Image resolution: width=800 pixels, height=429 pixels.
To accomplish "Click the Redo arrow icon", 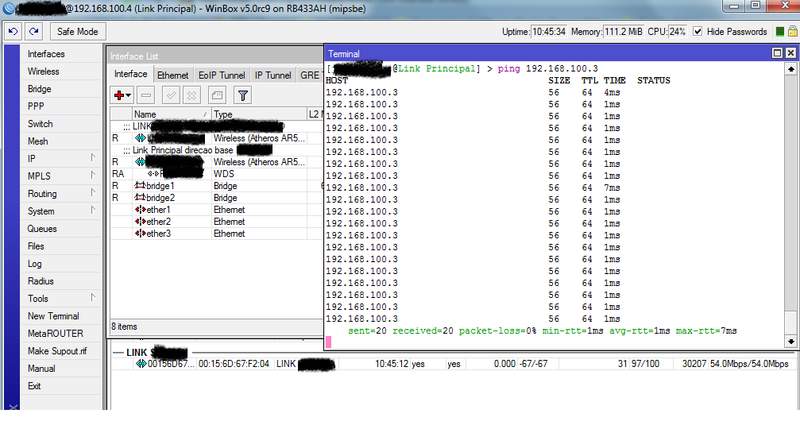I will (x=34, y=32).
